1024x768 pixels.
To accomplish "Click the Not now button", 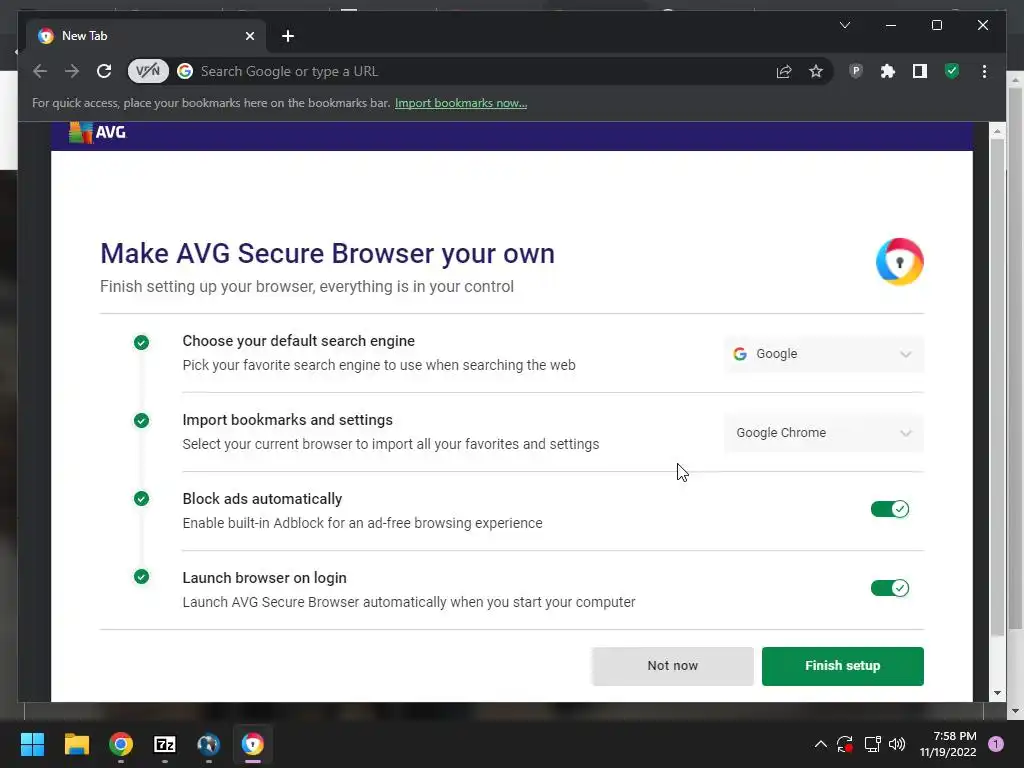I will coord(672,666).
